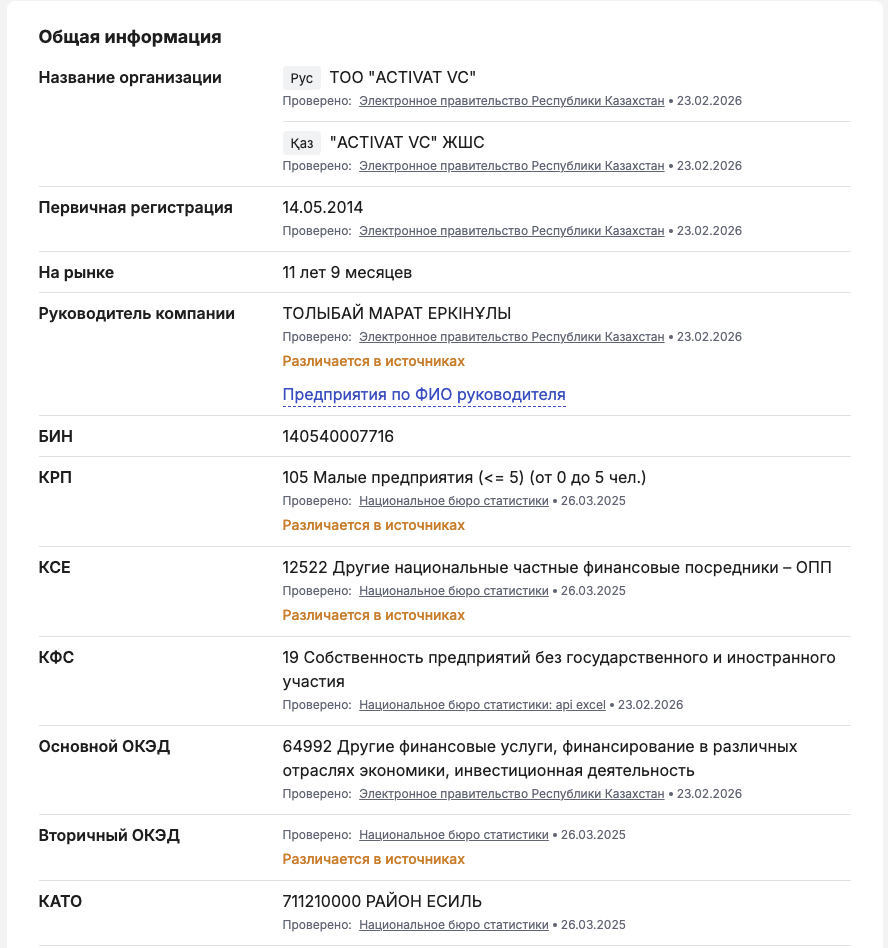Click Различается в источниках in Вторичный ОКЭД row
The height and width of the screenshot is (948, 888).
click(373, 859)
